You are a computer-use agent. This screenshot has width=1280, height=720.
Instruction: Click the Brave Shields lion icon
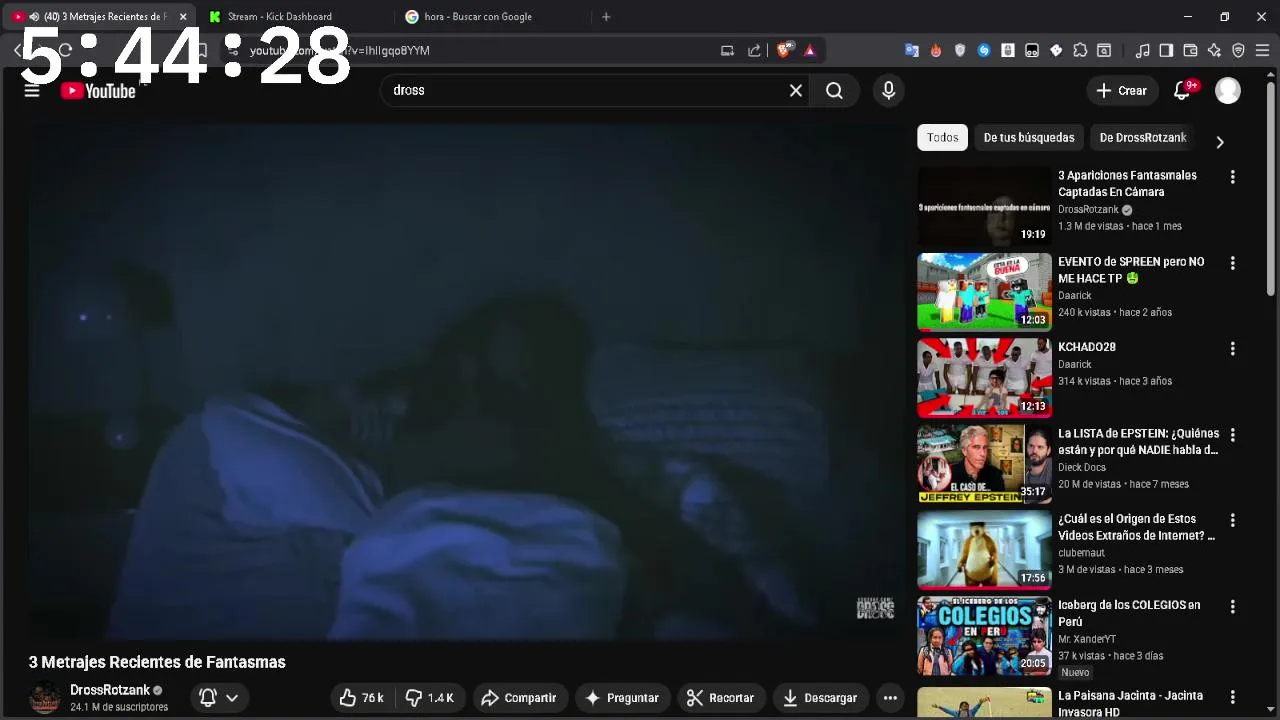tap(785, 50)
